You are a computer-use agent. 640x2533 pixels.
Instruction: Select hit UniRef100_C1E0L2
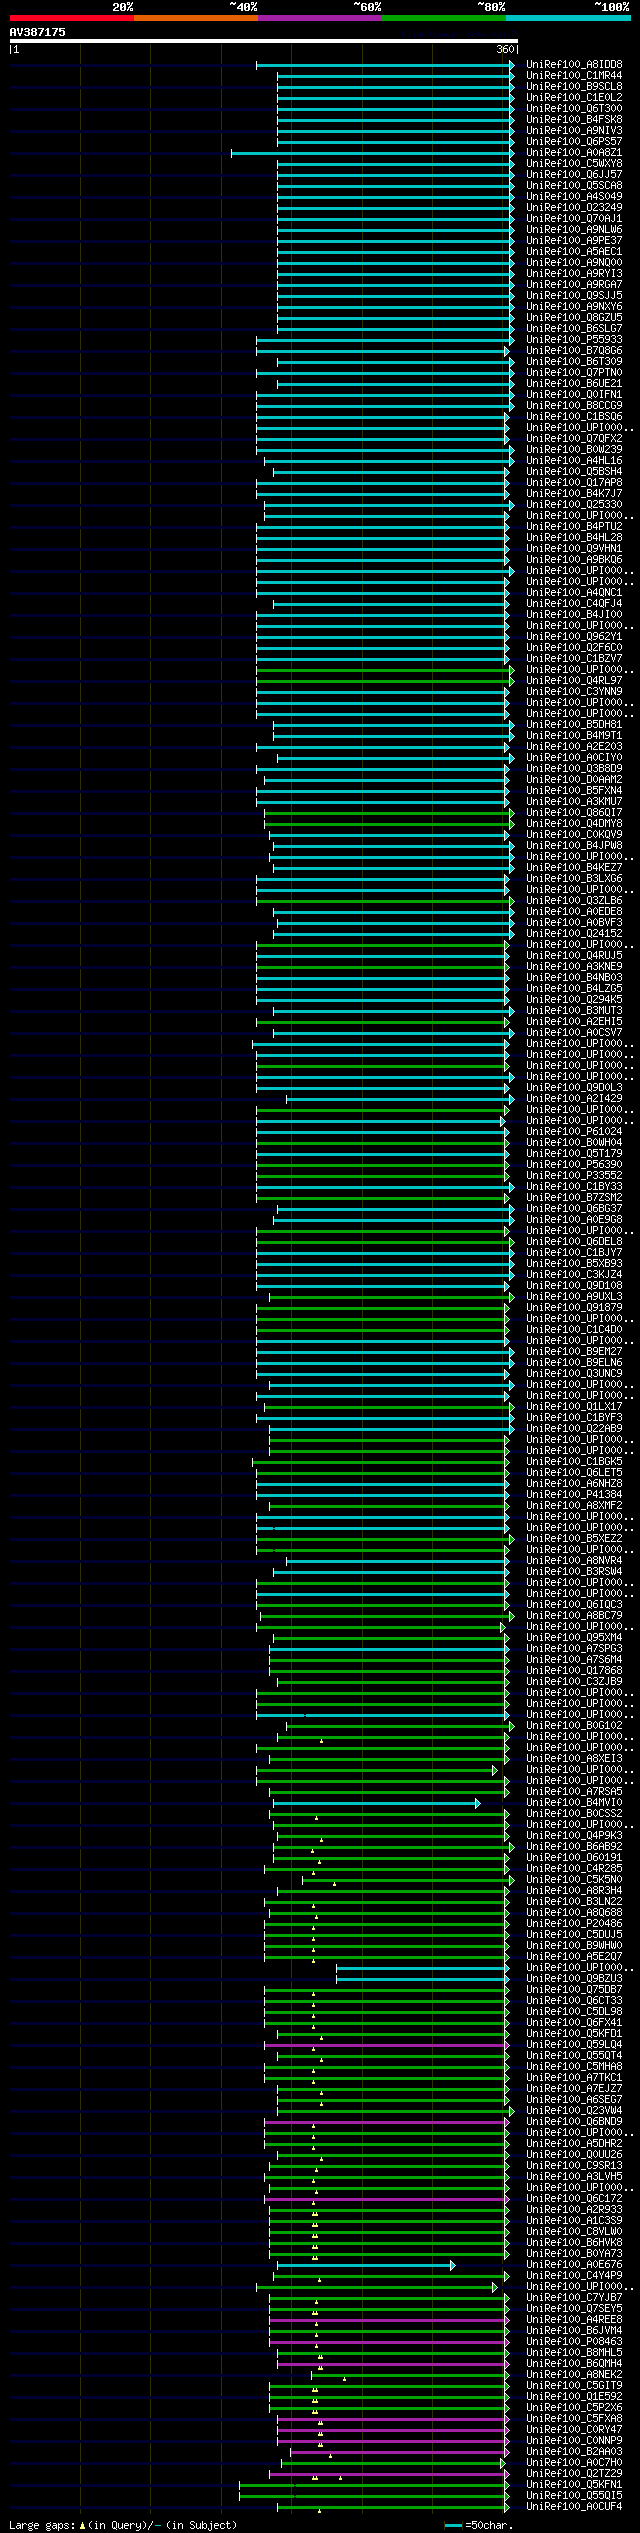click(x=574, y=98)
